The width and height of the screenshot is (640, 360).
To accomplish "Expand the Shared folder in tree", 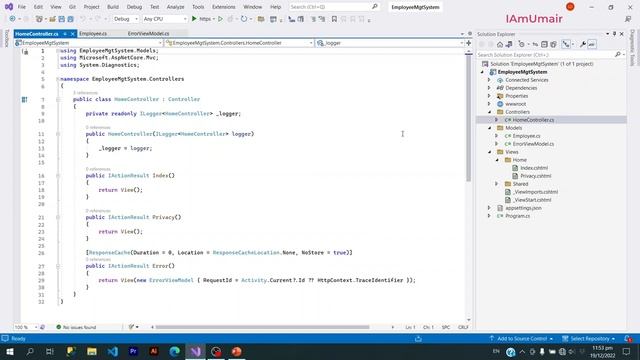I will coord(497,184).
